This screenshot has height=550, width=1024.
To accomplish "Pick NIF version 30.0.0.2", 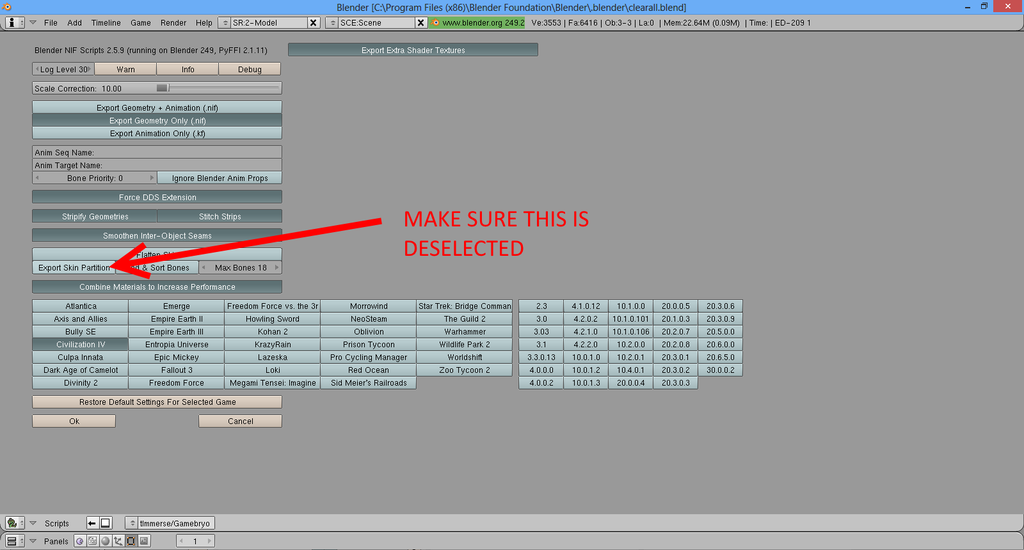I will coord(720,370).
